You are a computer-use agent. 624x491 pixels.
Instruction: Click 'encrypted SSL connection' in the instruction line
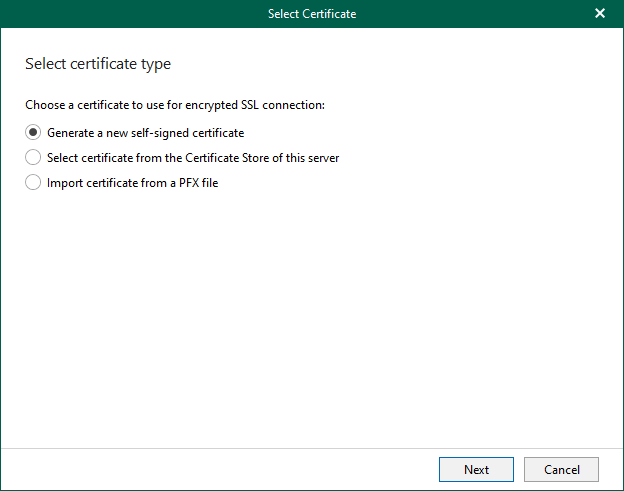pyautogui.click(x=260, y=104)
